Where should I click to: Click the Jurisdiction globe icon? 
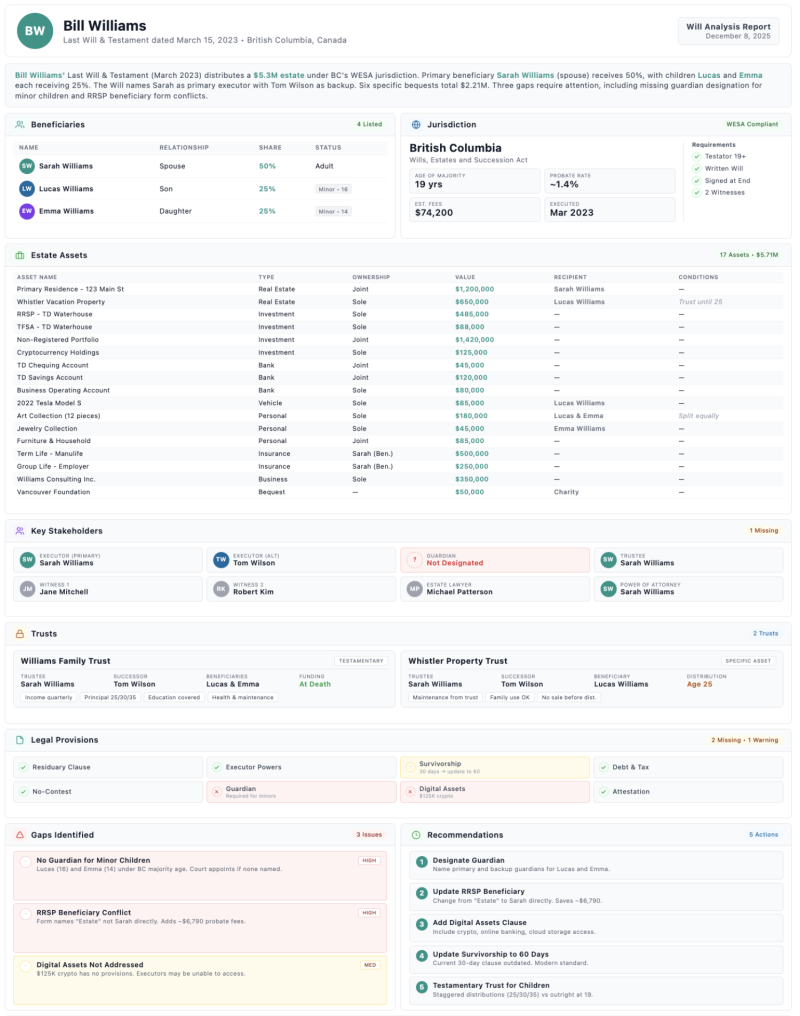(416, 125)
